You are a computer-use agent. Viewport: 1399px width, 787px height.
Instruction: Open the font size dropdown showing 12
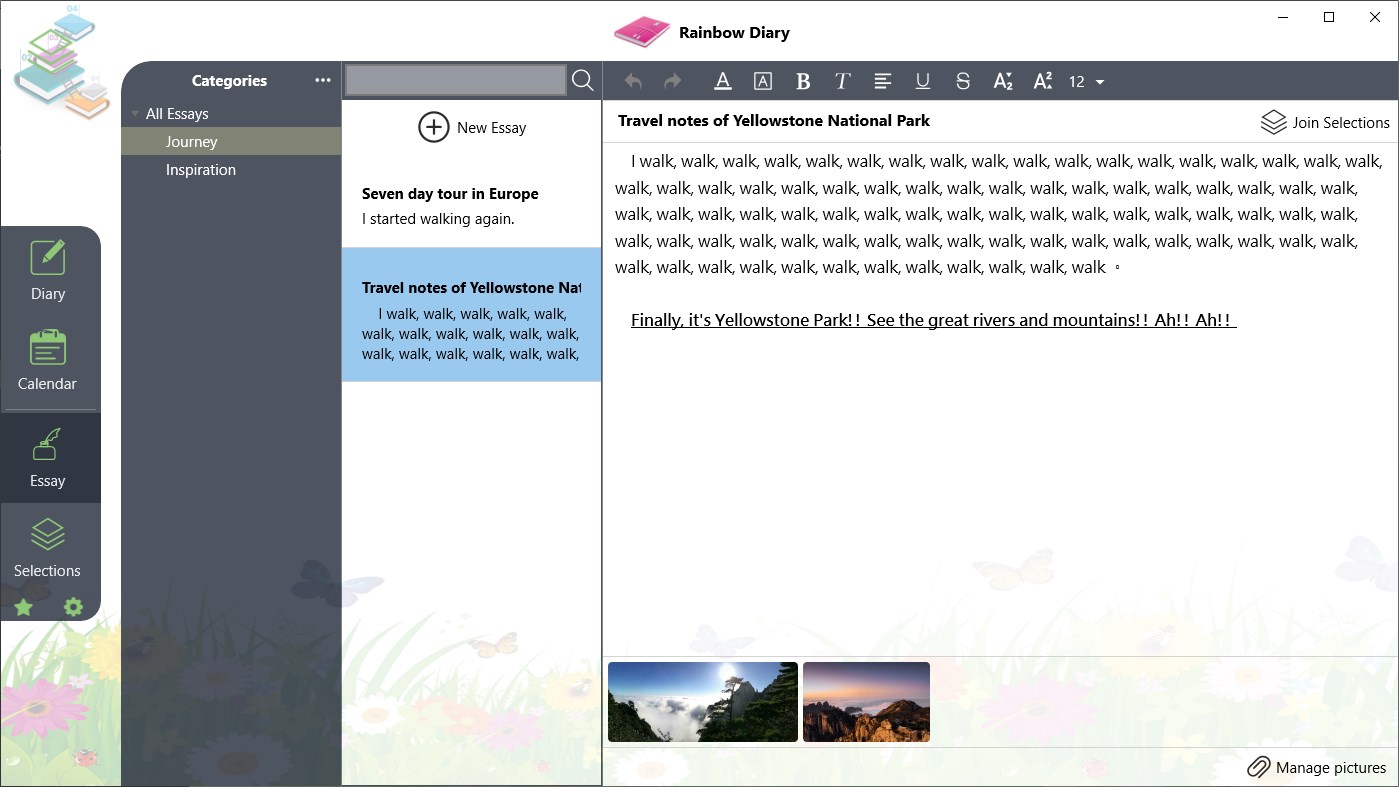[x=1086, y=81]
